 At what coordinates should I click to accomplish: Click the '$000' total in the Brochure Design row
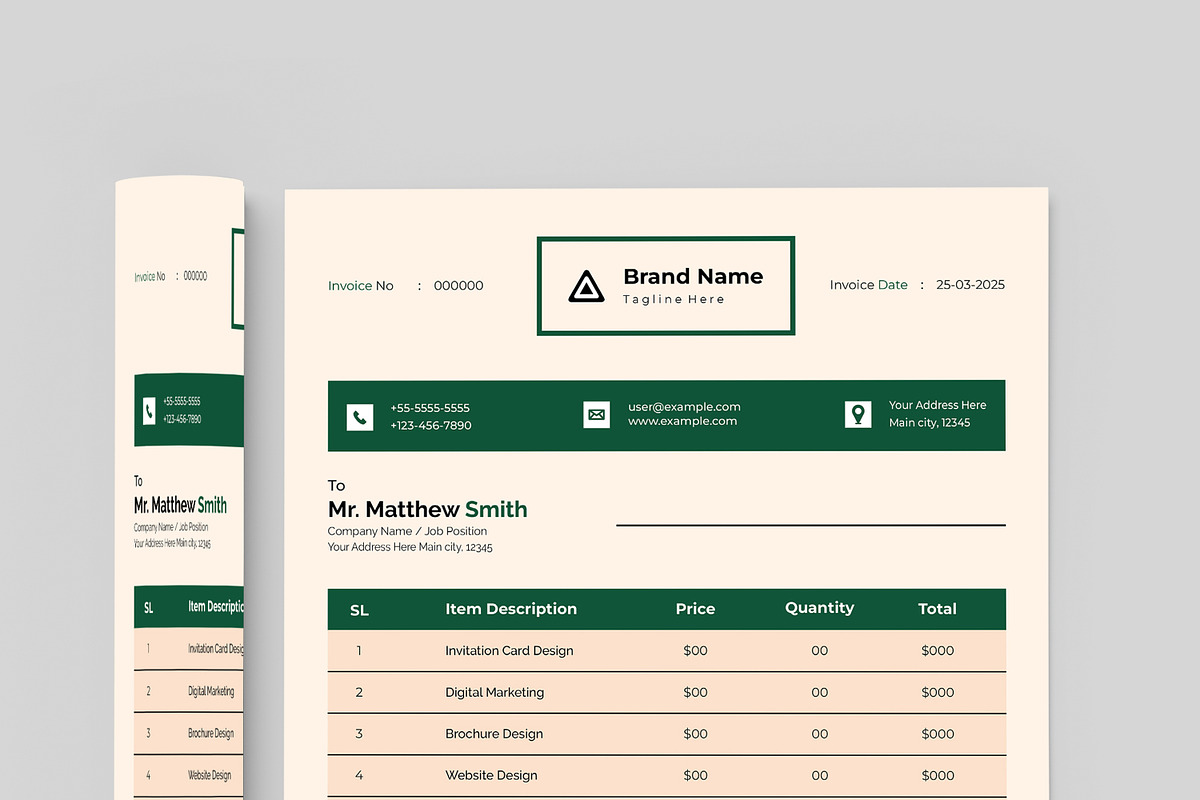click(x=938, y=734)
